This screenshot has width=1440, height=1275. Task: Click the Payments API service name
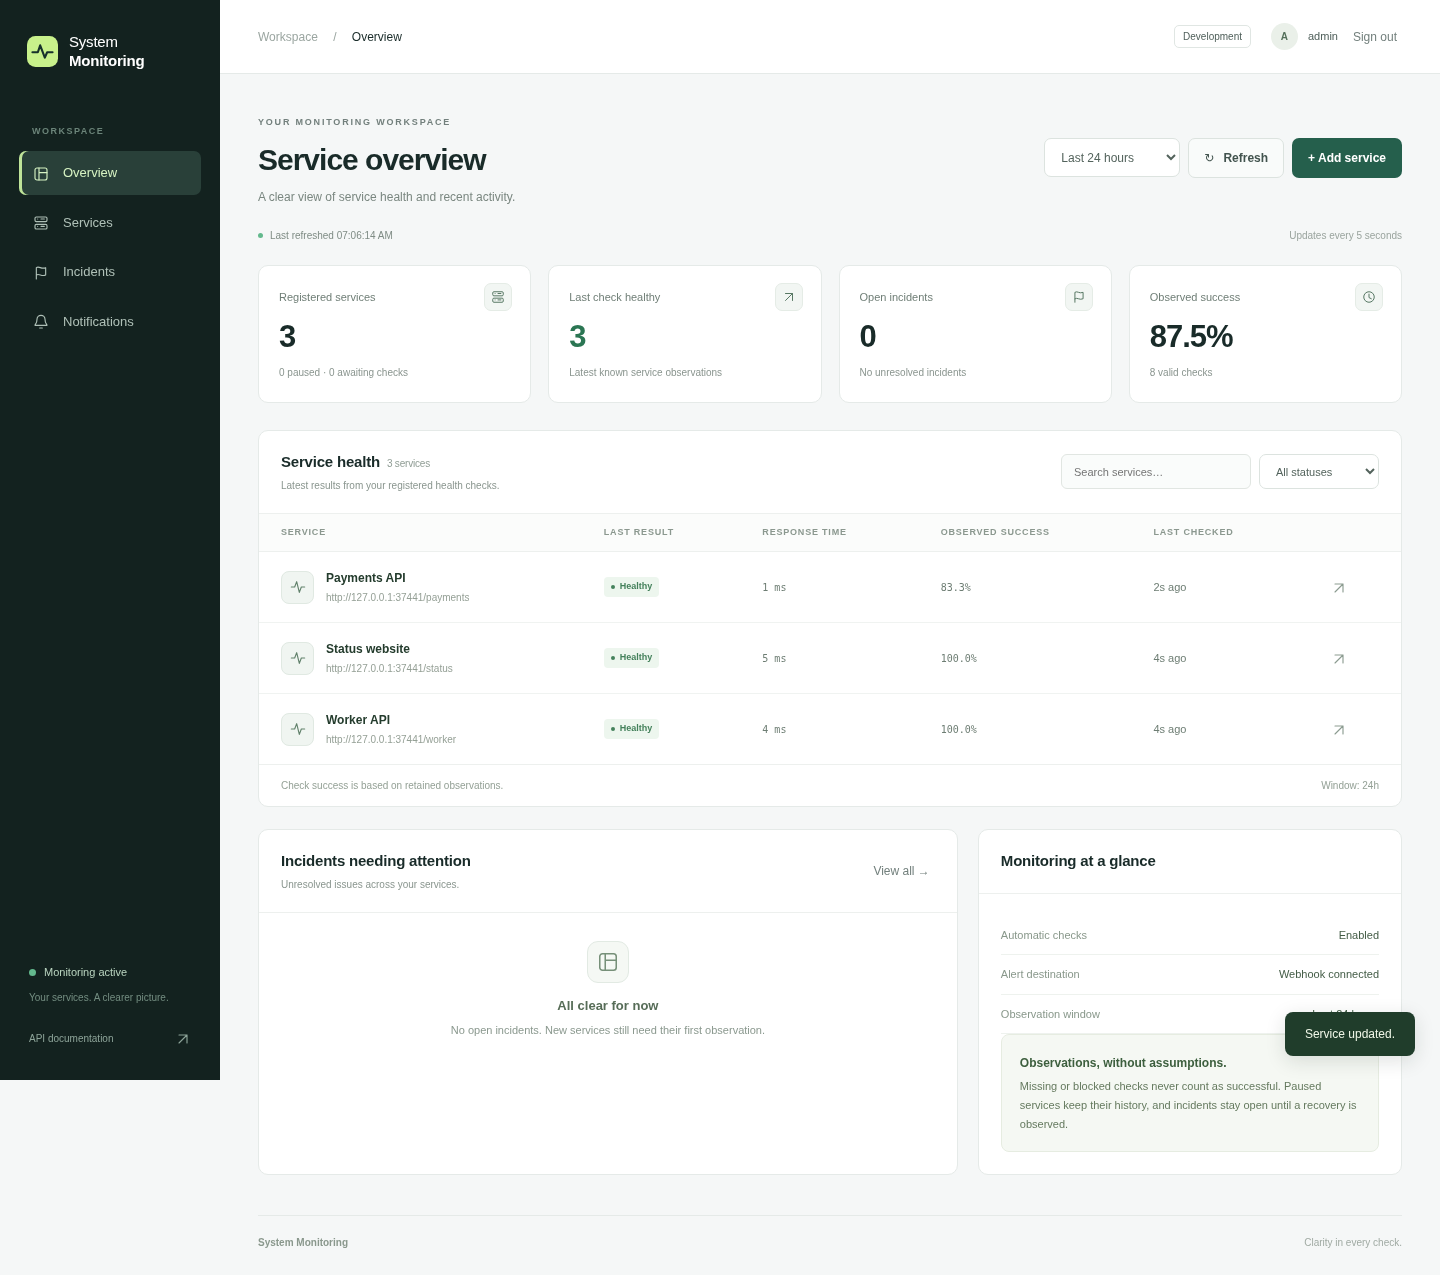[366, 578]
